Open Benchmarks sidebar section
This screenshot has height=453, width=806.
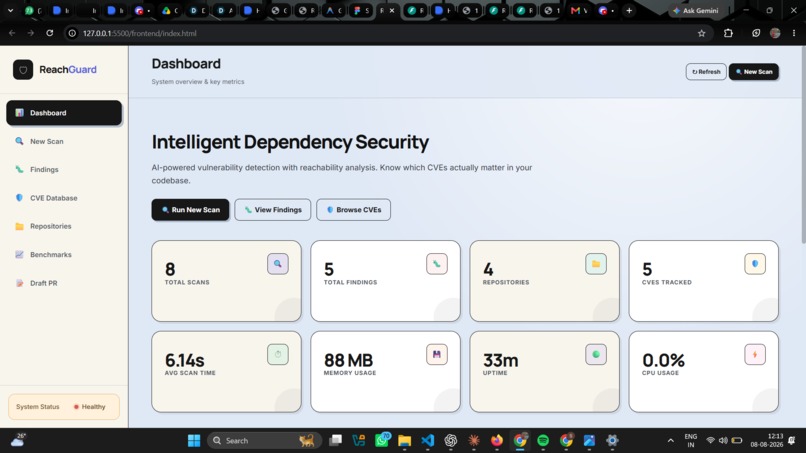(64, 255)
